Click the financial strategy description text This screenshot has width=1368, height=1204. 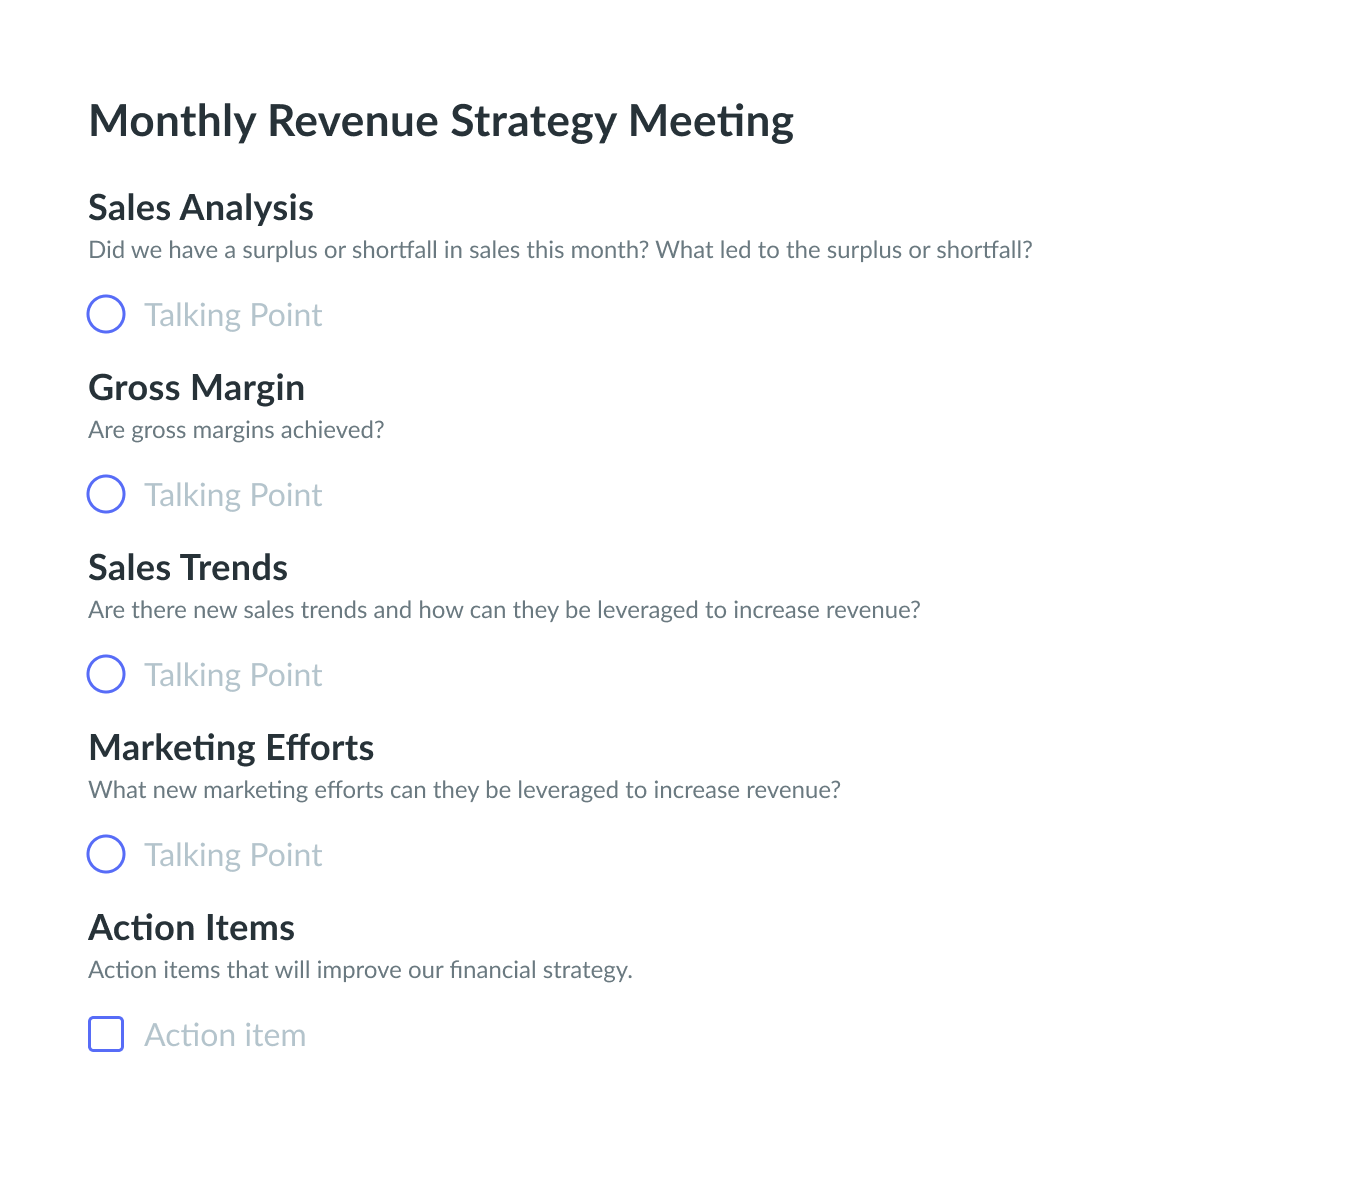tap(360, 970)
